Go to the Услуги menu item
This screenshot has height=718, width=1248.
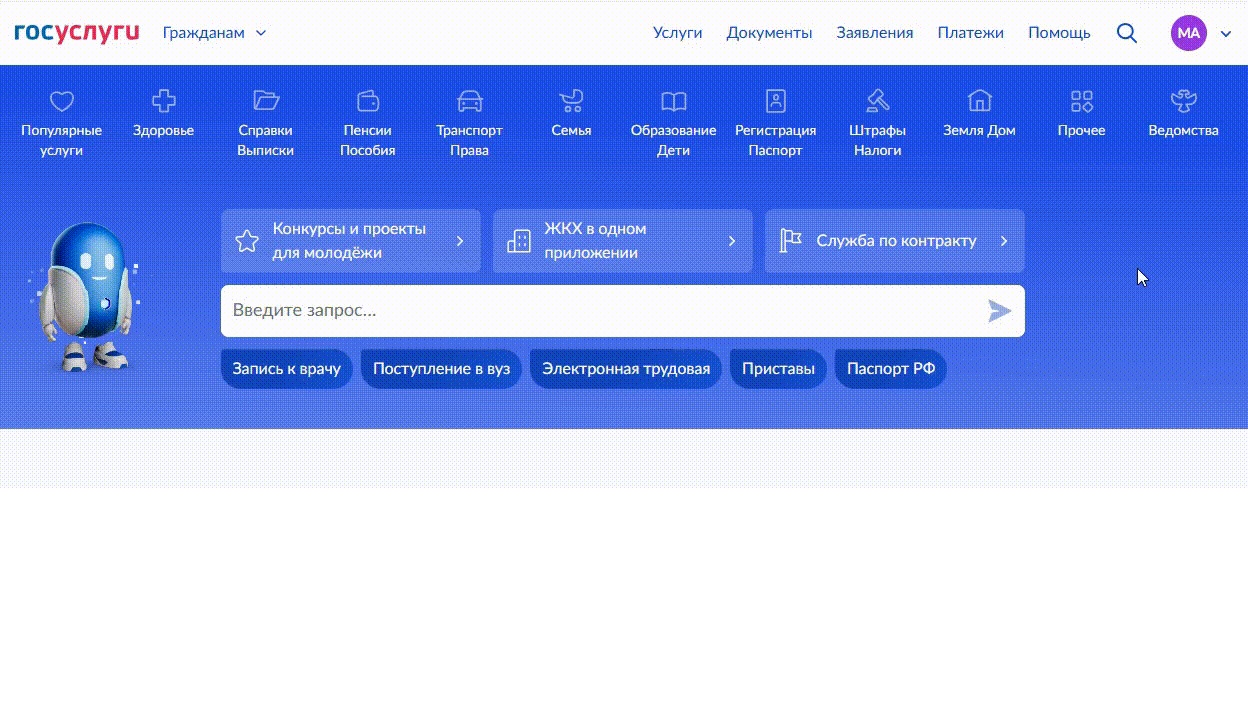tap(677, 33)
